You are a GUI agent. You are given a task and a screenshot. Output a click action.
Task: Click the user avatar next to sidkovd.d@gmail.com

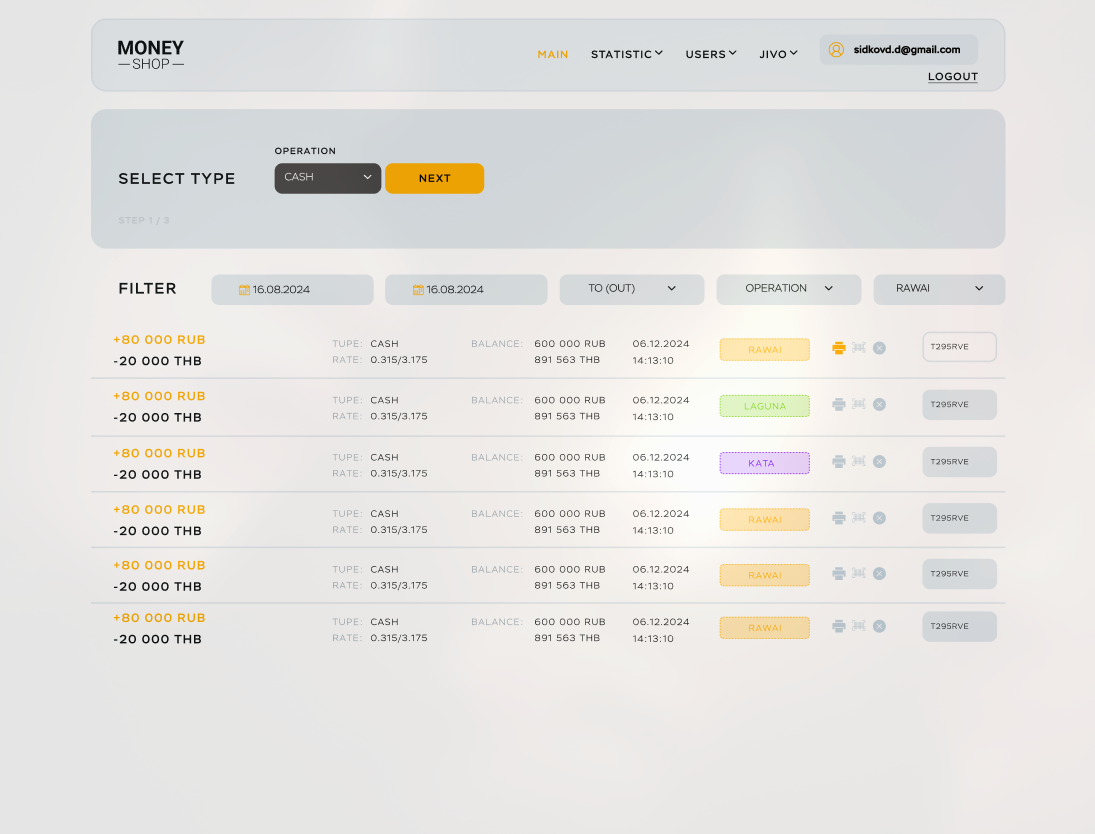pos(837,49)
